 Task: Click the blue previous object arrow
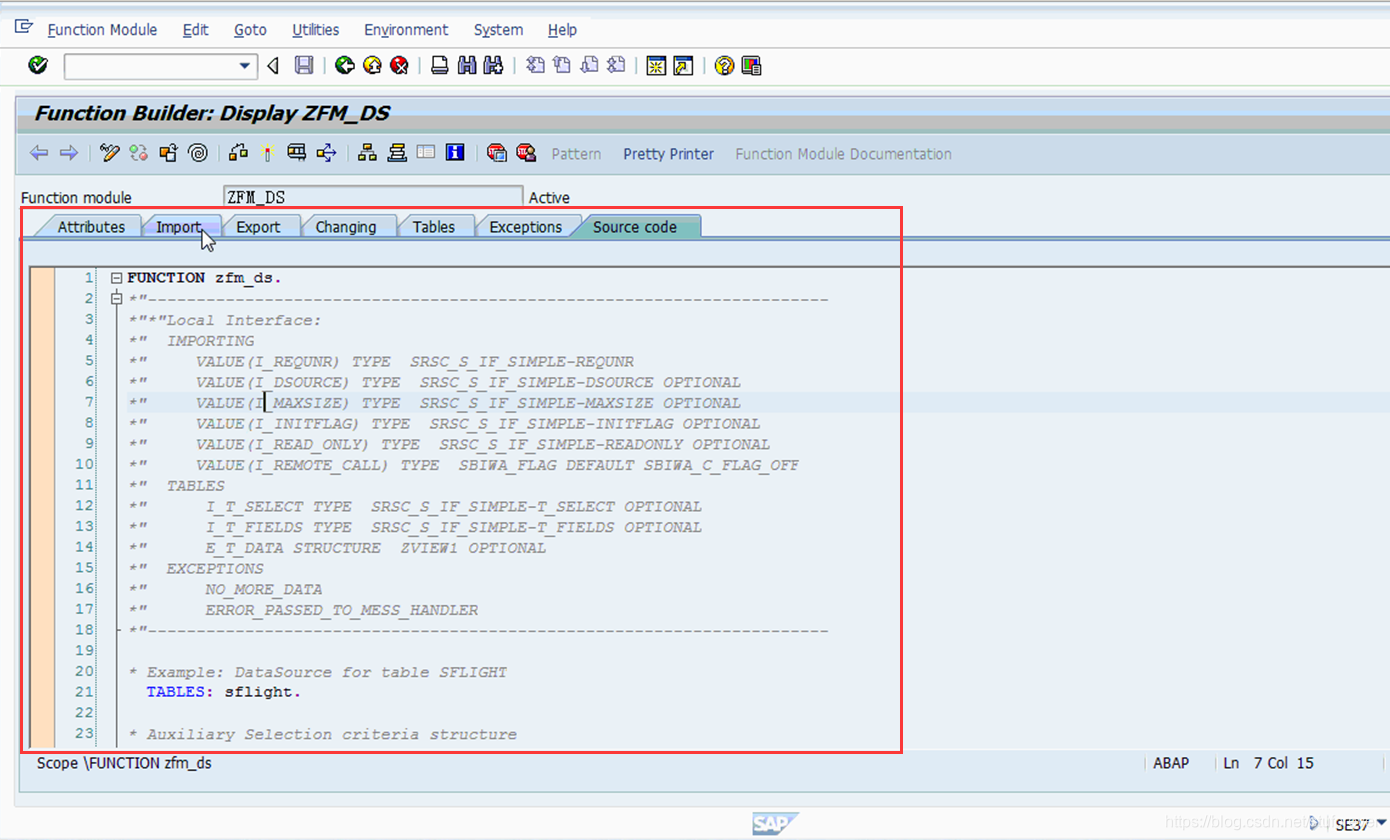tap(39, 153)
